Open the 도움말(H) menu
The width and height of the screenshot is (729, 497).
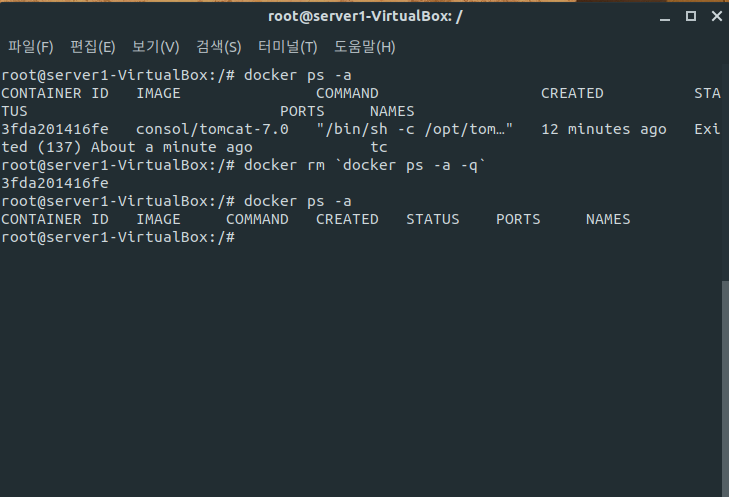[x=364, y=46]
